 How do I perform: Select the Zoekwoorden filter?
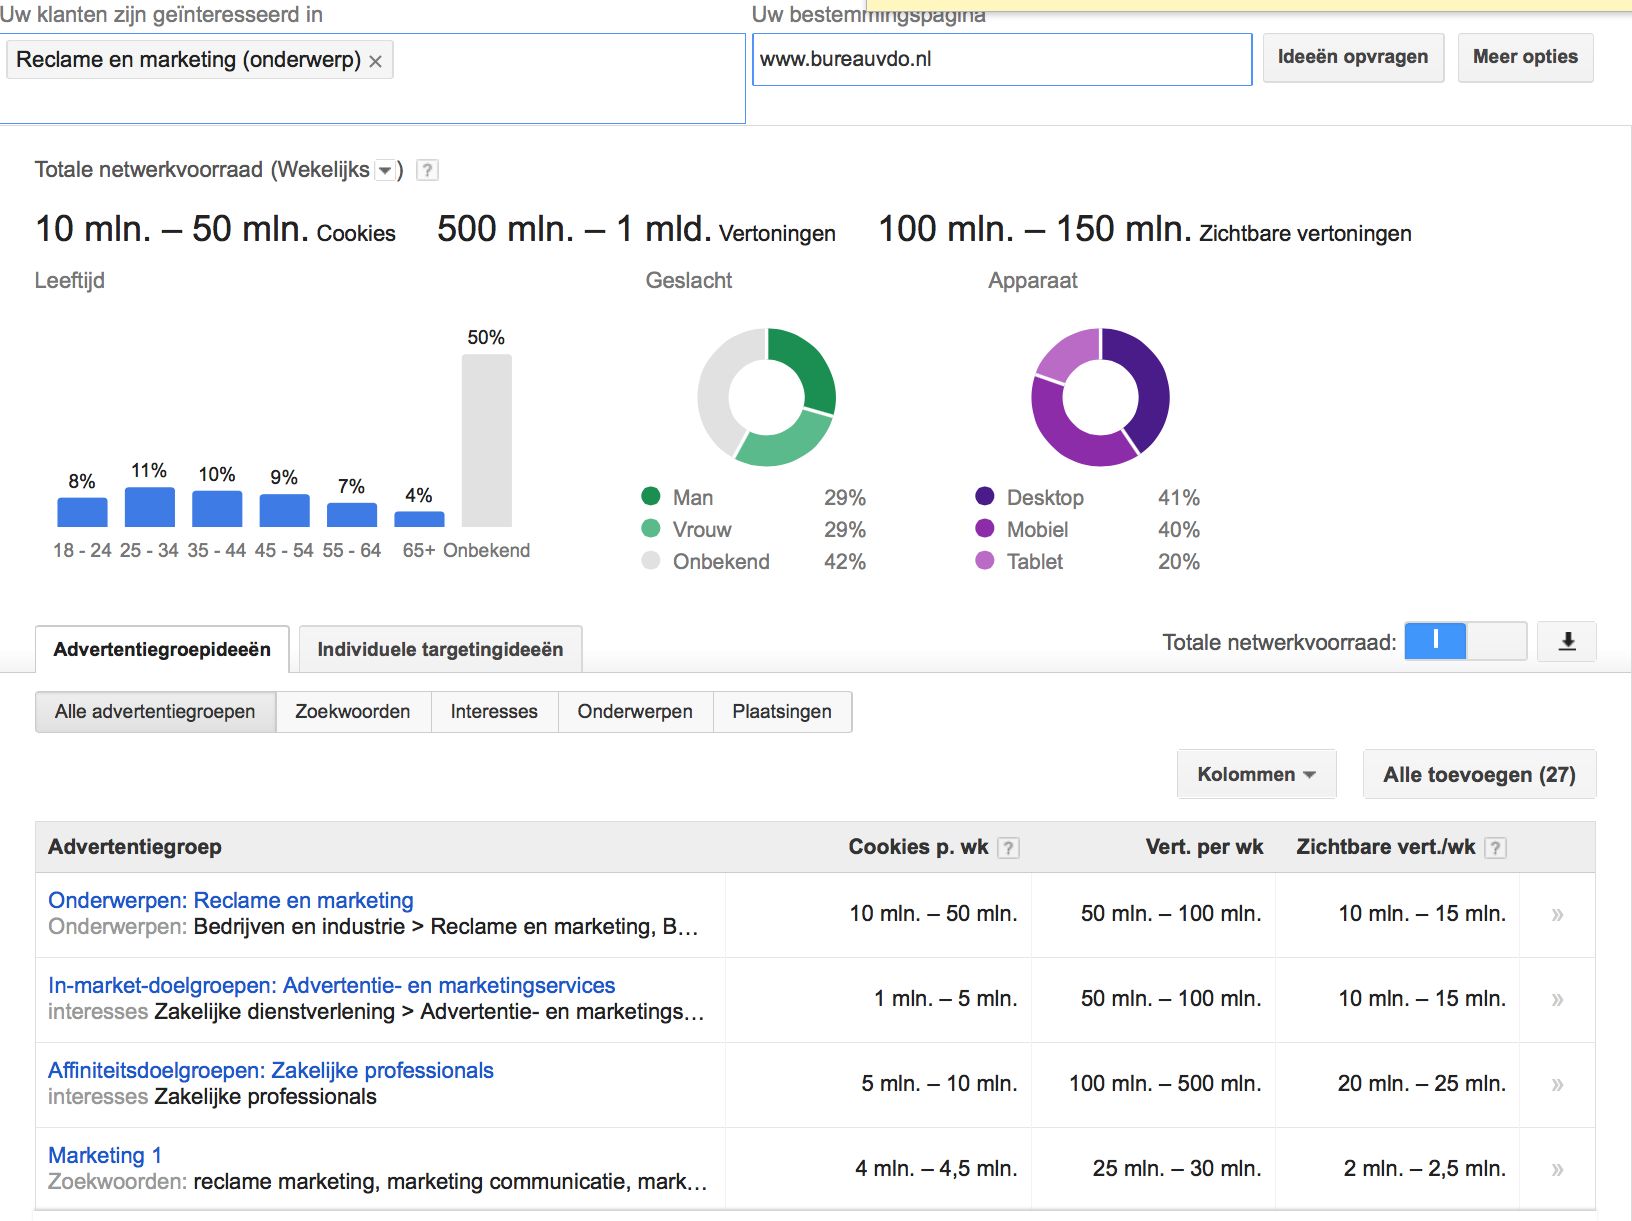click(x=353, y=712)
